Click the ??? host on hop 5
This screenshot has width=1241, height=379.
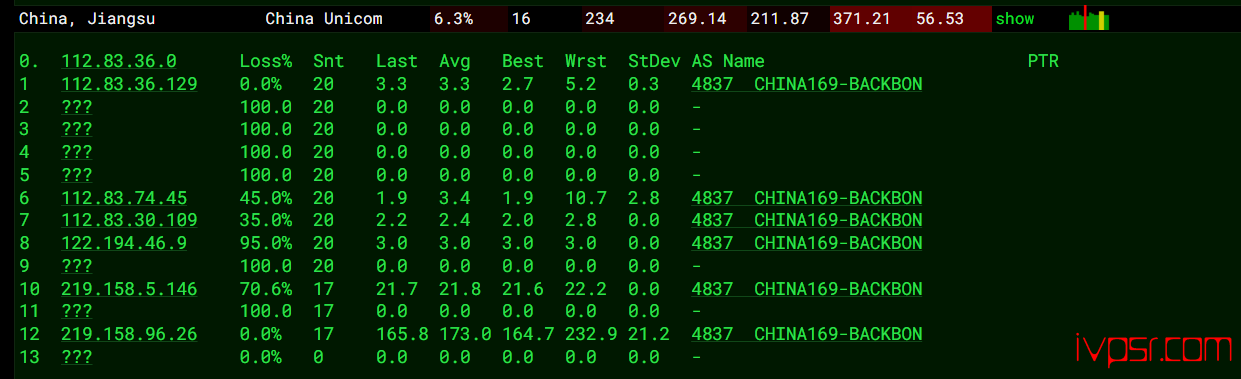[x=77, y=176]
